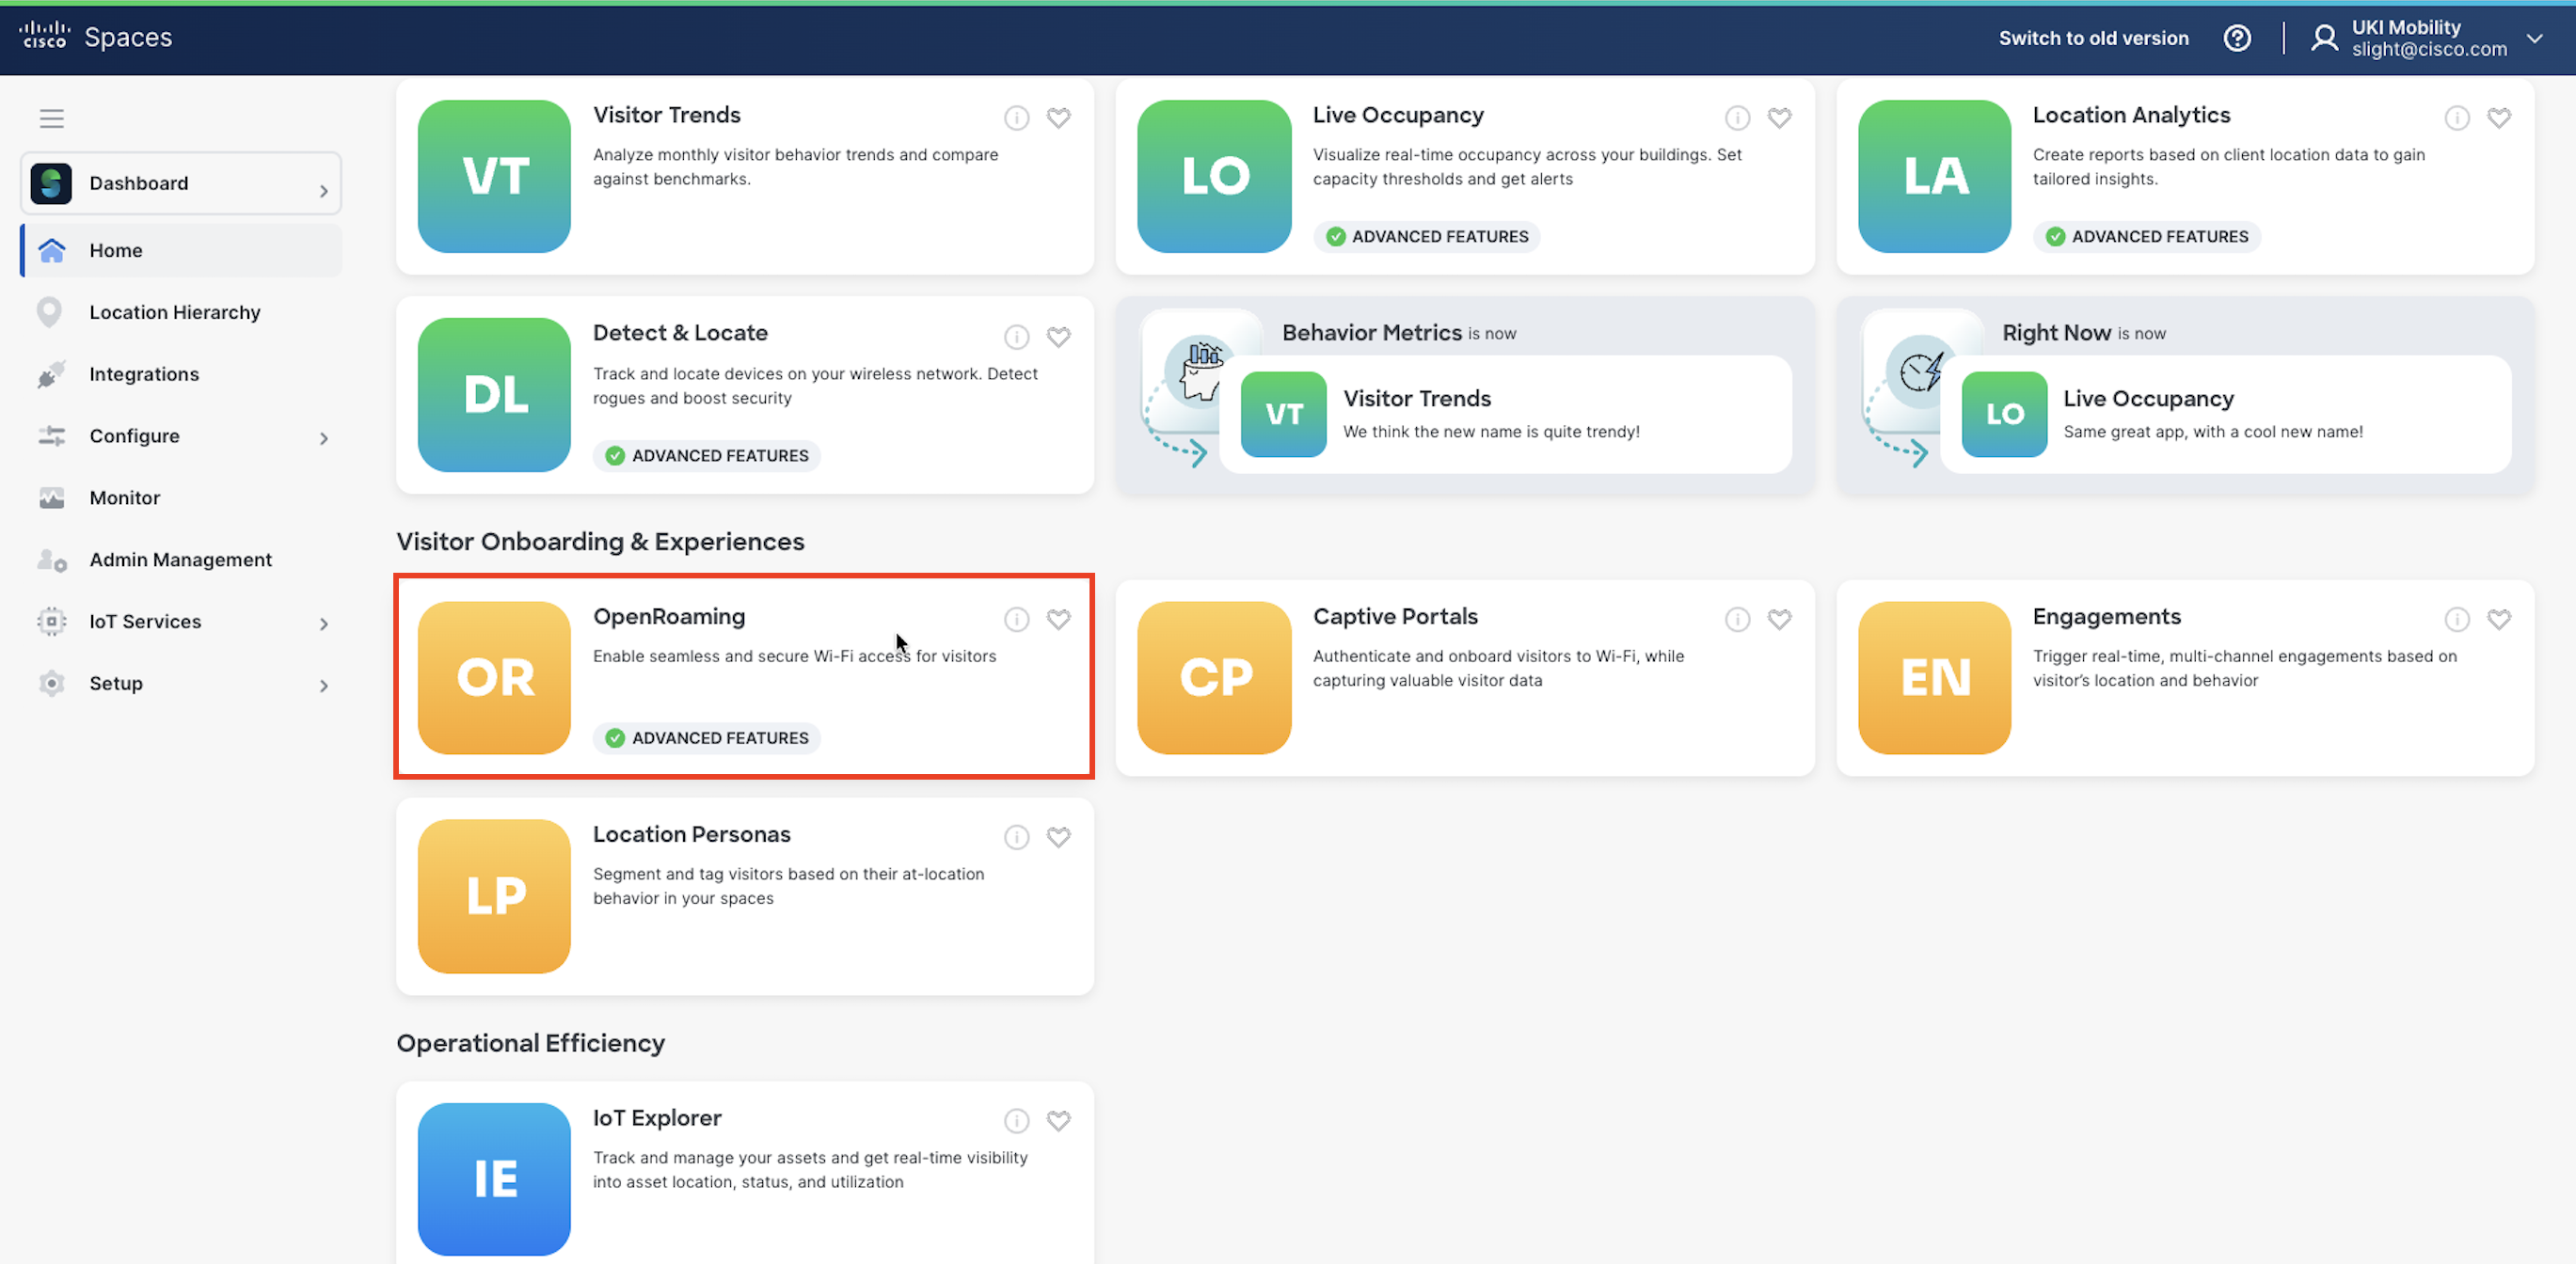Click Visitor Trends under Behavior Metrics
Screen dimensions: 2576x1264
click(1417, 399)
